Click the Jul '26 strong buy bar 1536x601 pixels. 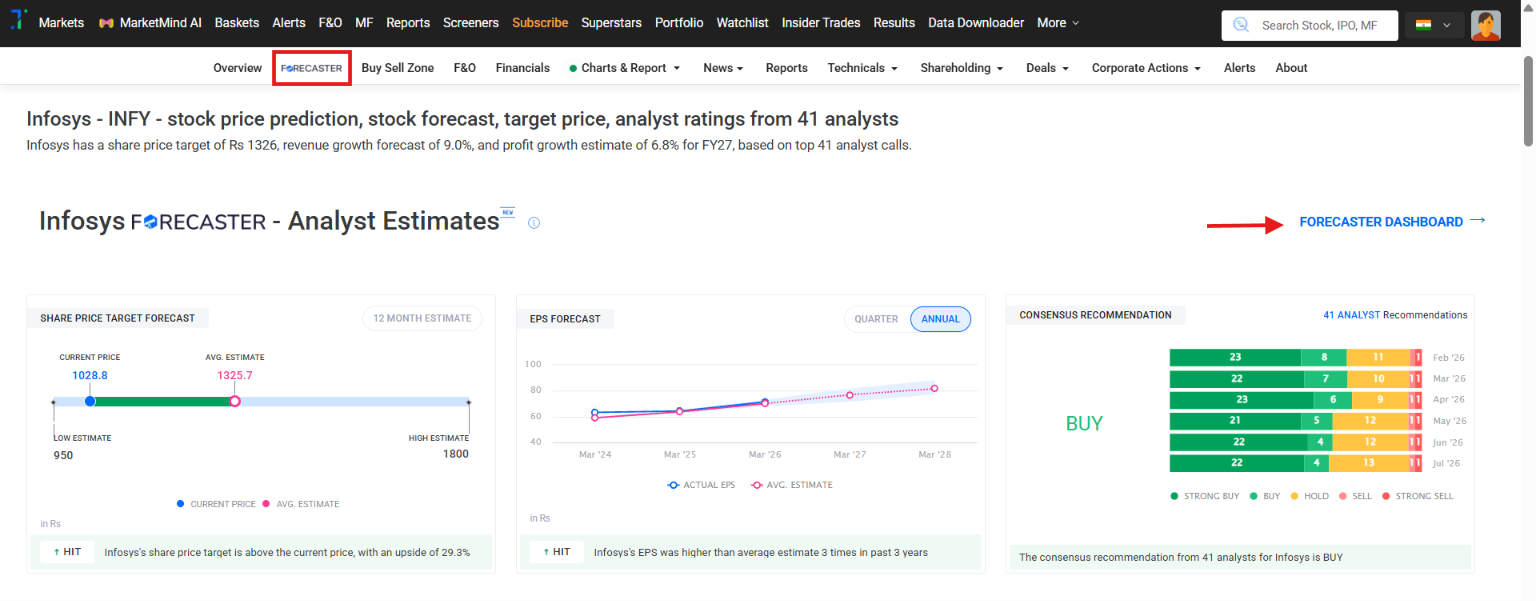tap(1236, 463)
